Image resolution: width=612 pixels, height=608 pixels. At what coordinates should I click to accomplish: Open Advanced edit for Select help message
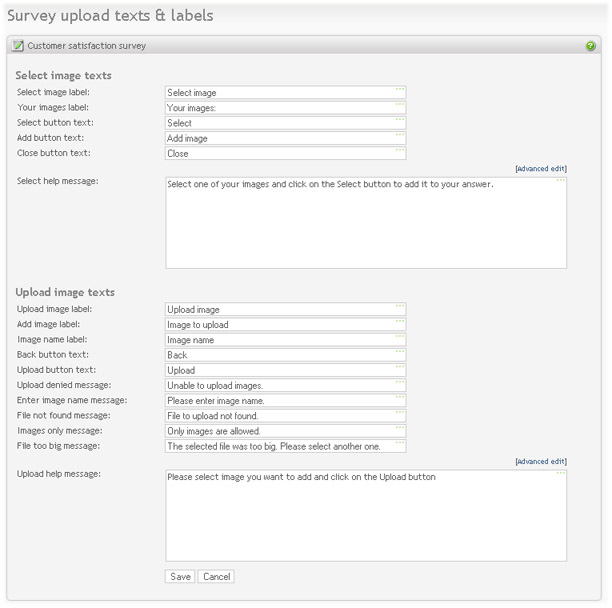tap(541, 169)
